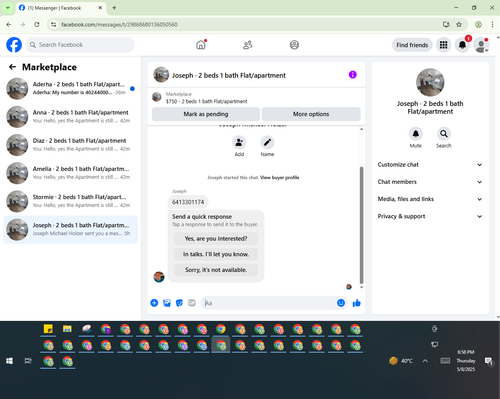Click More options button
The image size is (500, 399).
tap(311, 114)
